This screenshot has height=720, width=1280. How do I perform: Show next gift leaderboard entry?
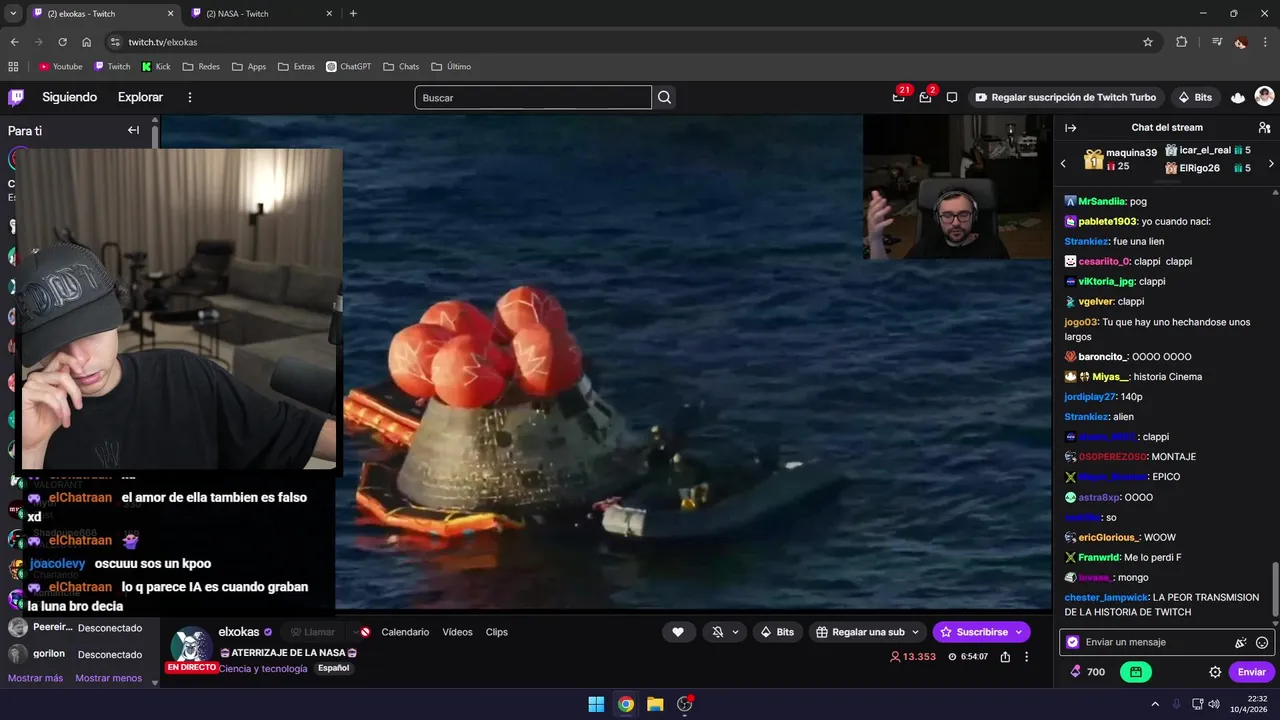point(1271,163)
